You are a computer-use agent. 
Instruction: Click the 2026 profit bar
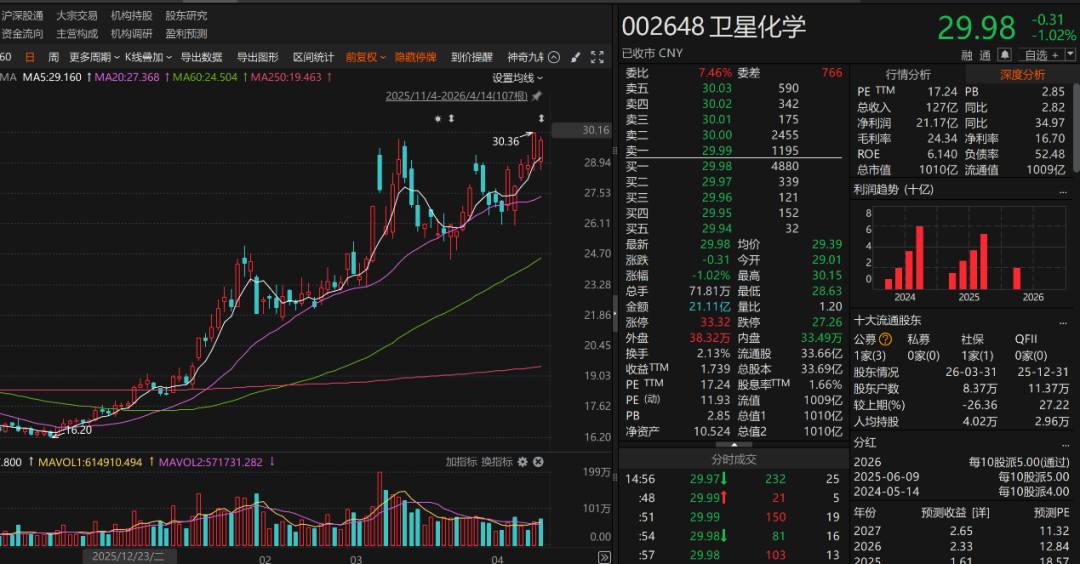point(1017,278)
